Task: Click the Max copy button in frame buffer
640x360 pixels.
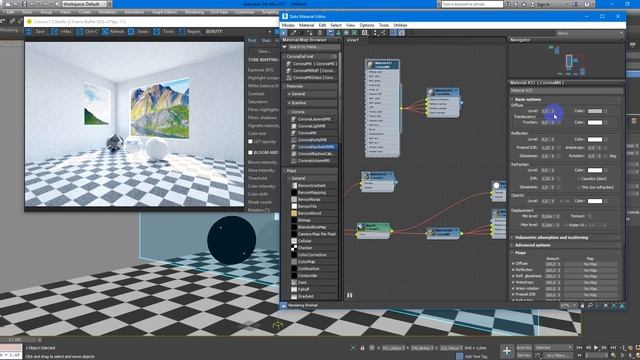Action: (x=62, y=31)
